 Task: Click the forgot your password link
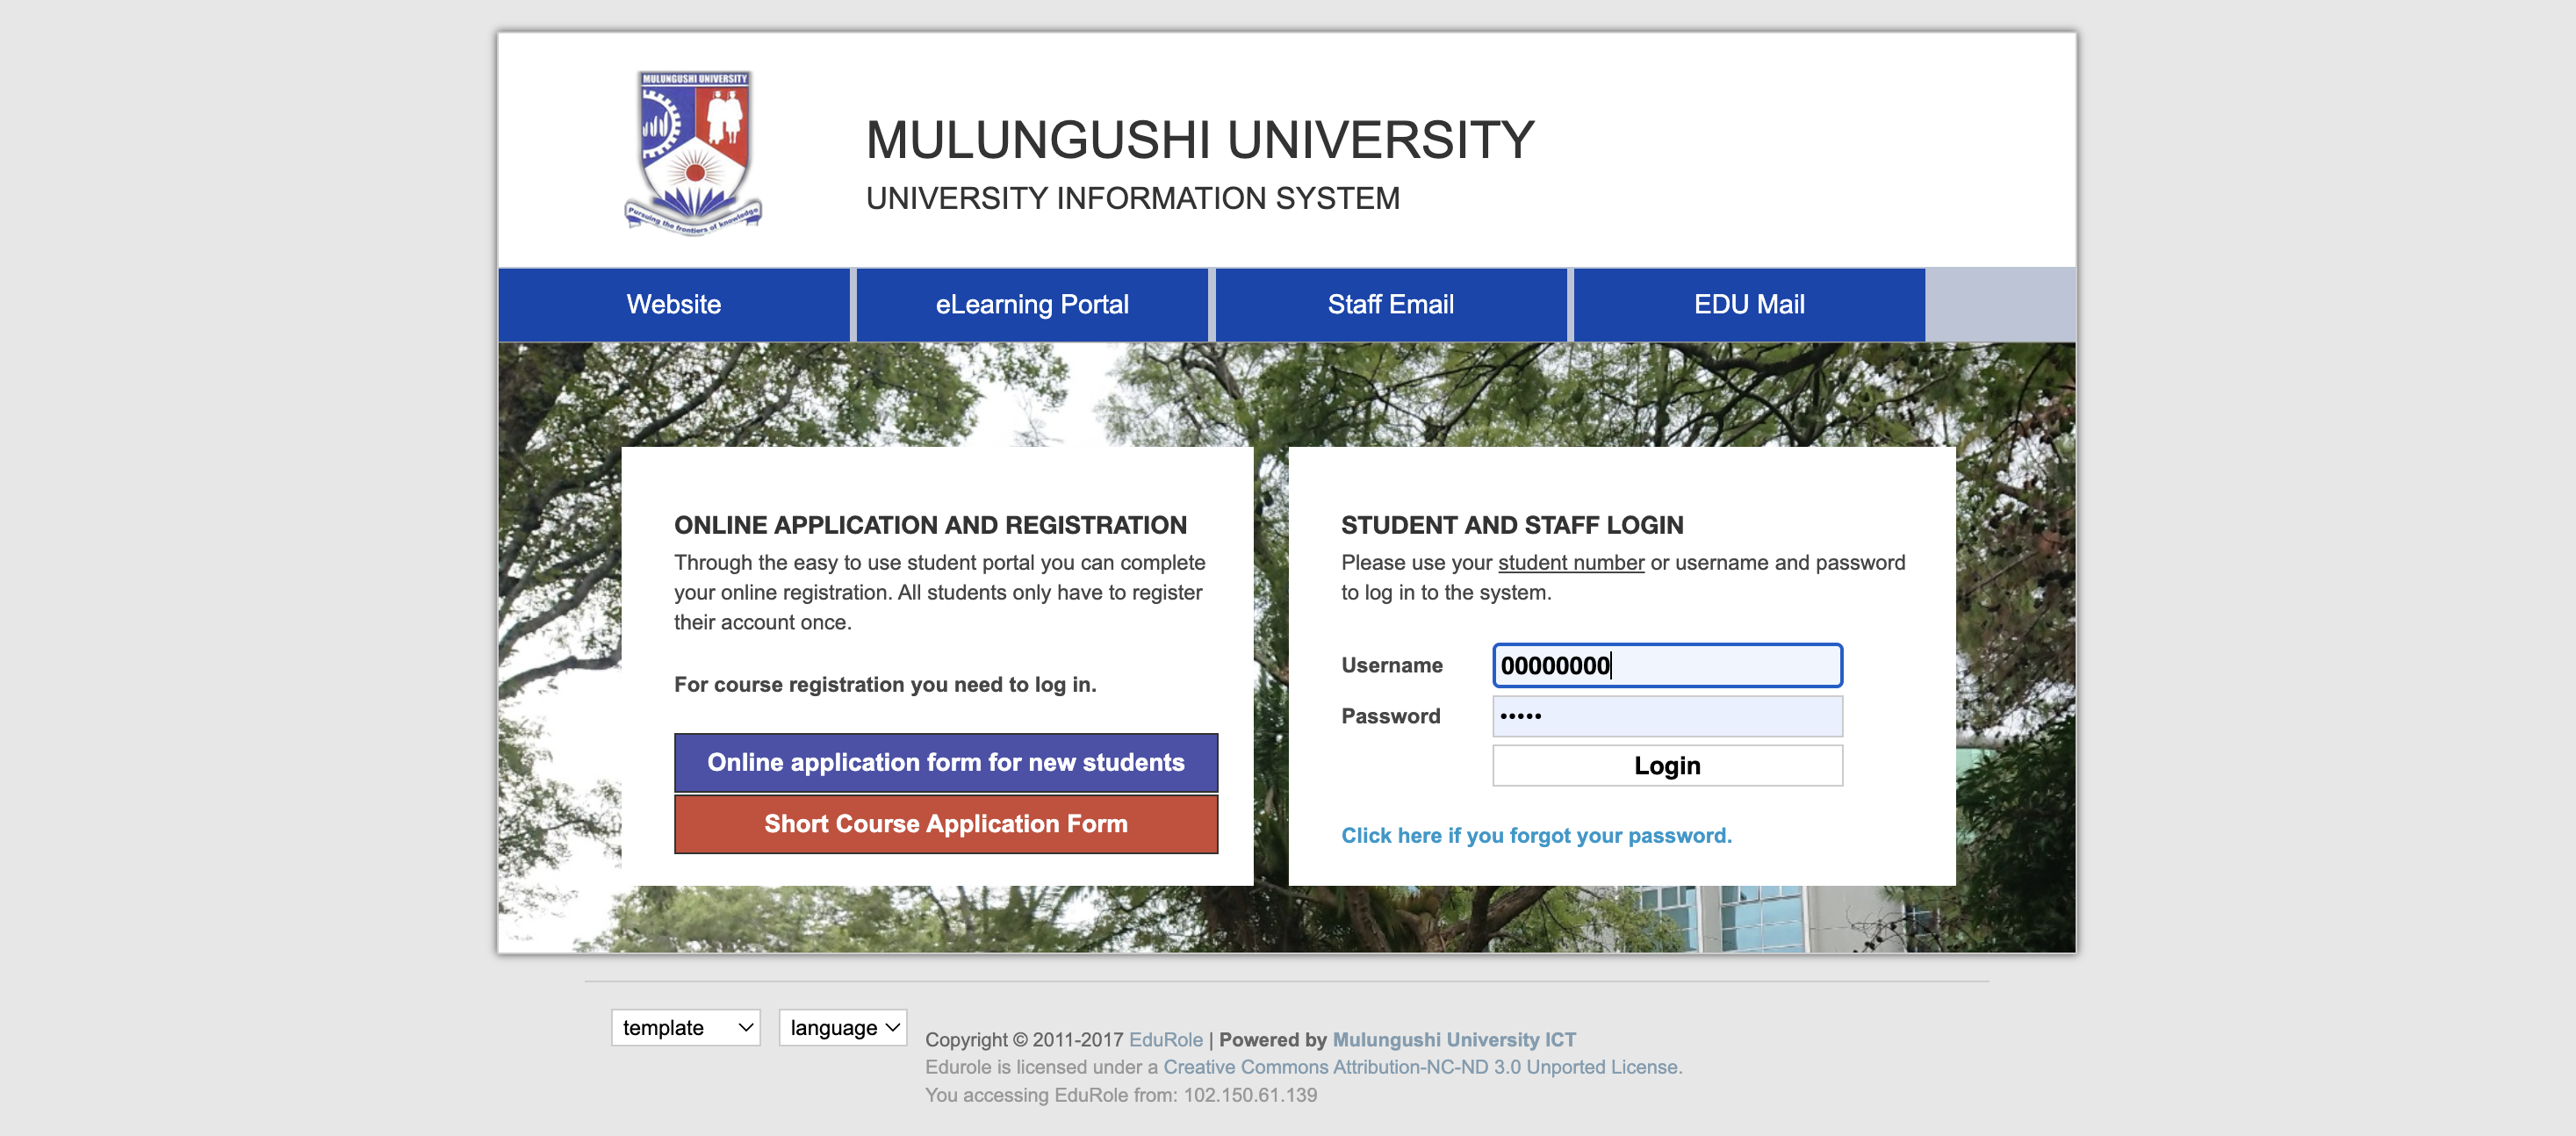click(1535, 835)
